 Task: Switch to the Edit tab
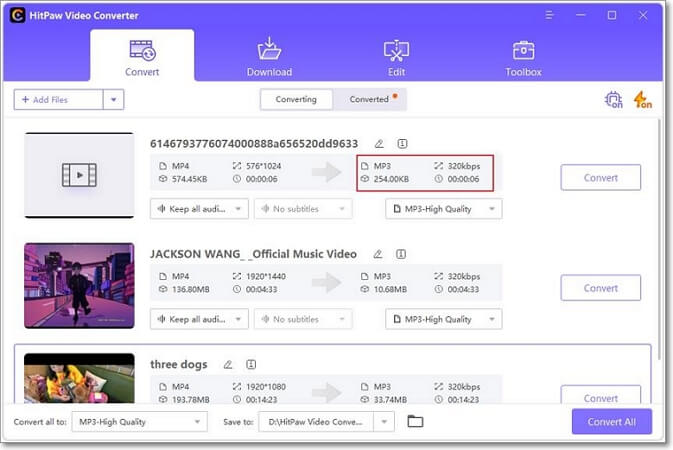pos(396,56)
